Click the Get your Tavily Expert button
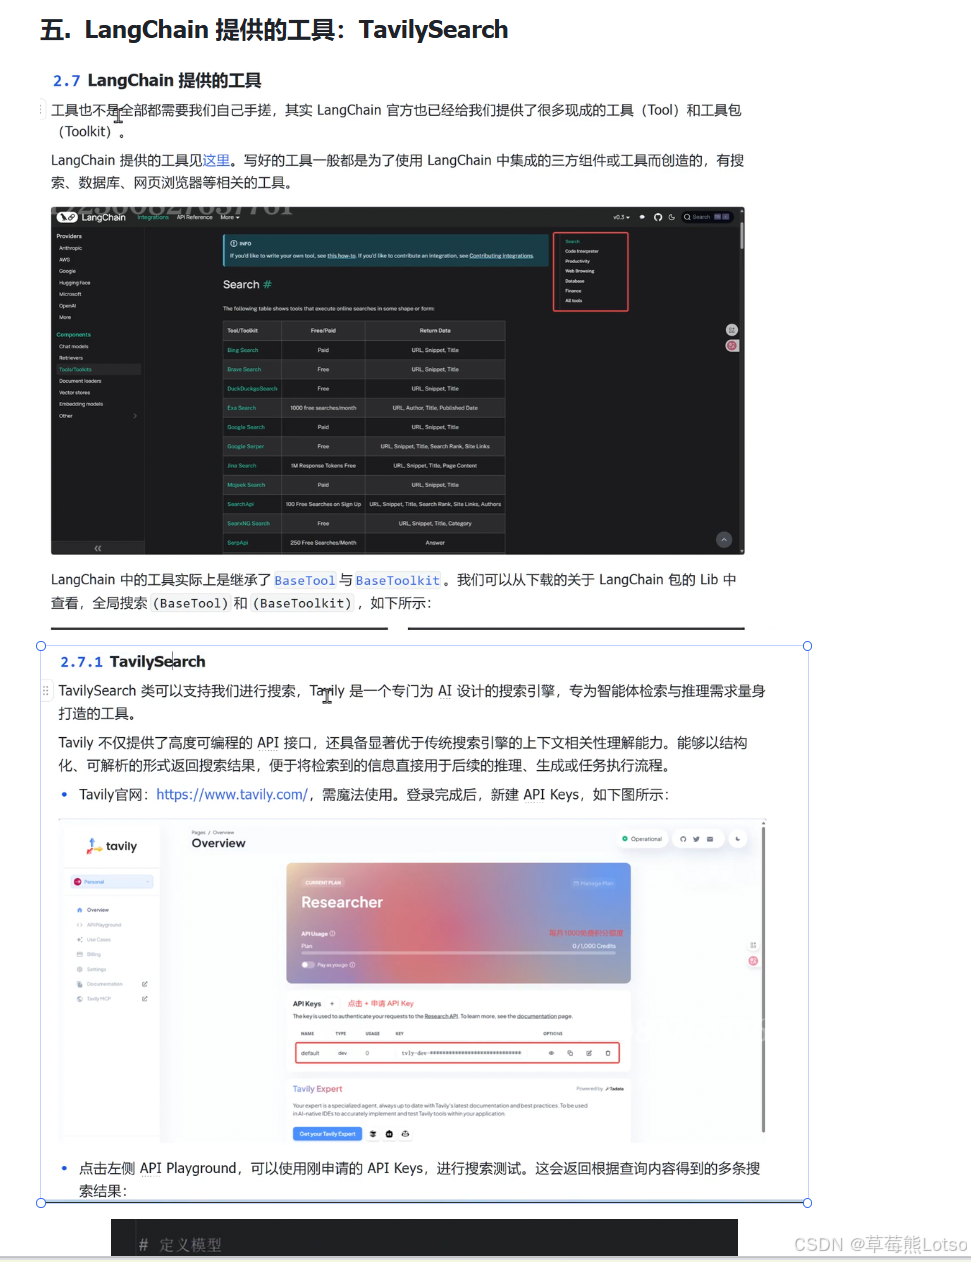The image size is (971, 1262). pyautogui.click(x=328, y=1134)
